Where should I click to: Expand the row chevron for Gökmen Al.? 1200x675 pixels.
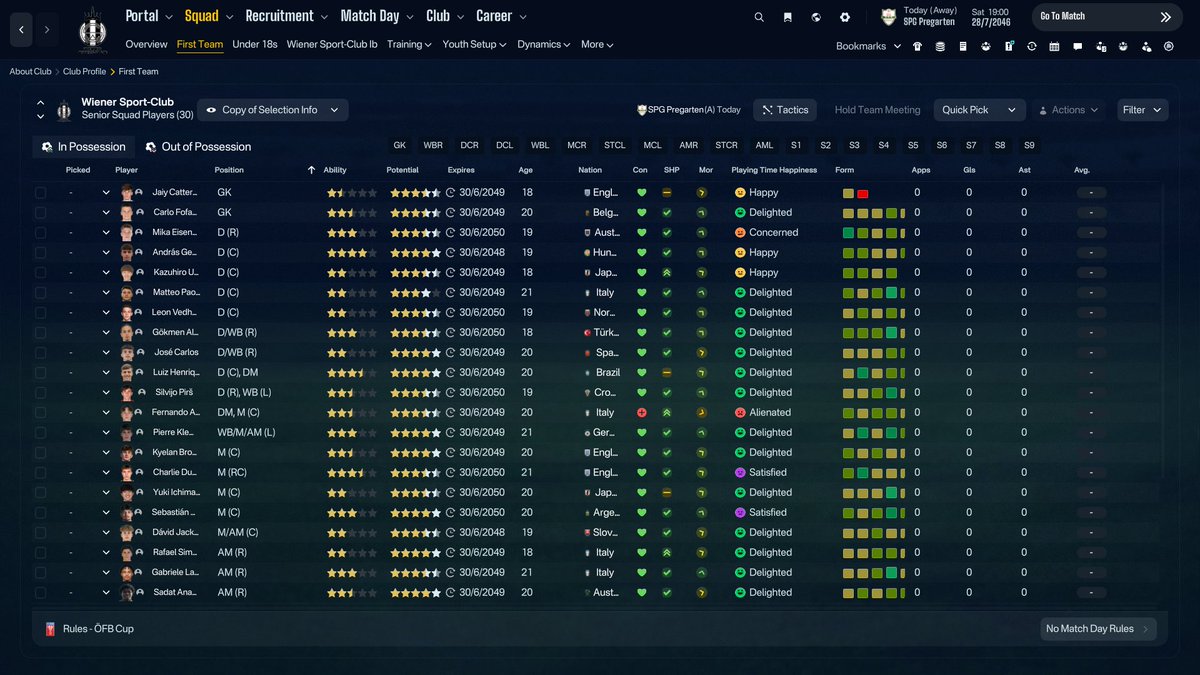tap(106, 332)
